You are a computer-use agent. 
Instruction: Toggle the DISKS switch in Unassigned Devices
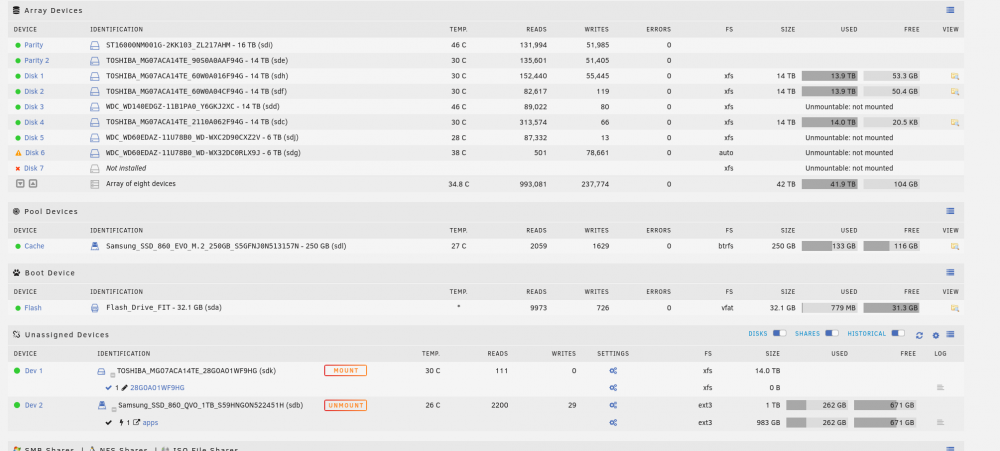tap(779, 334)
